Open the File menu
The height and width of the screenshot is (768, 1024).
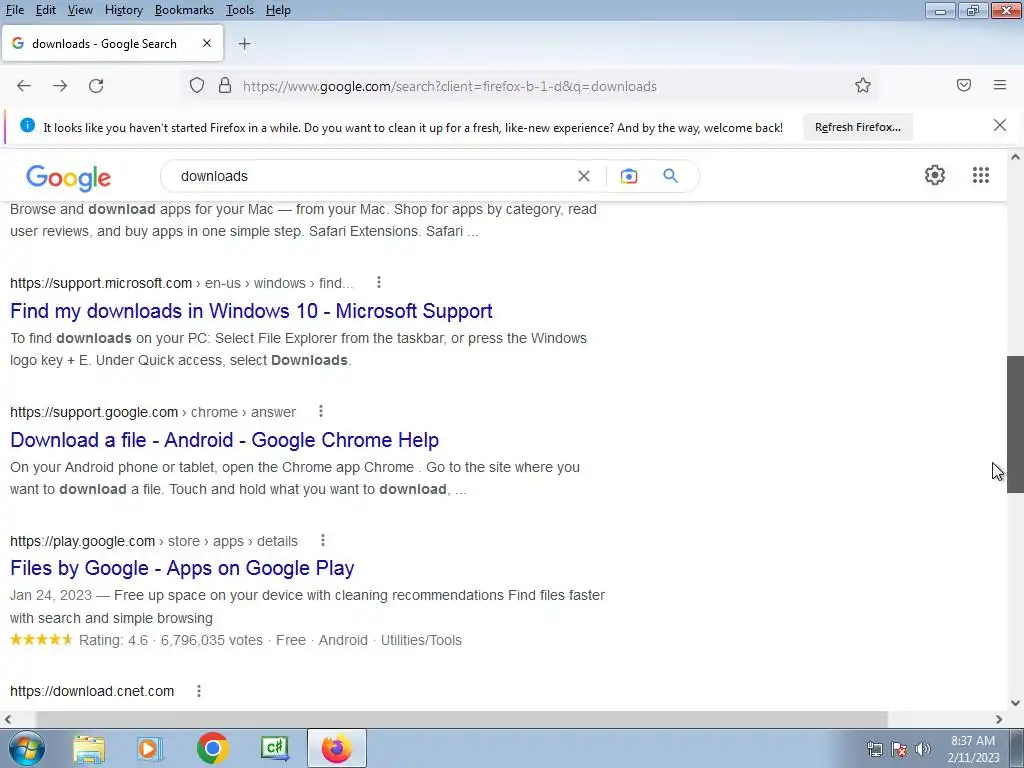[15, 10]
